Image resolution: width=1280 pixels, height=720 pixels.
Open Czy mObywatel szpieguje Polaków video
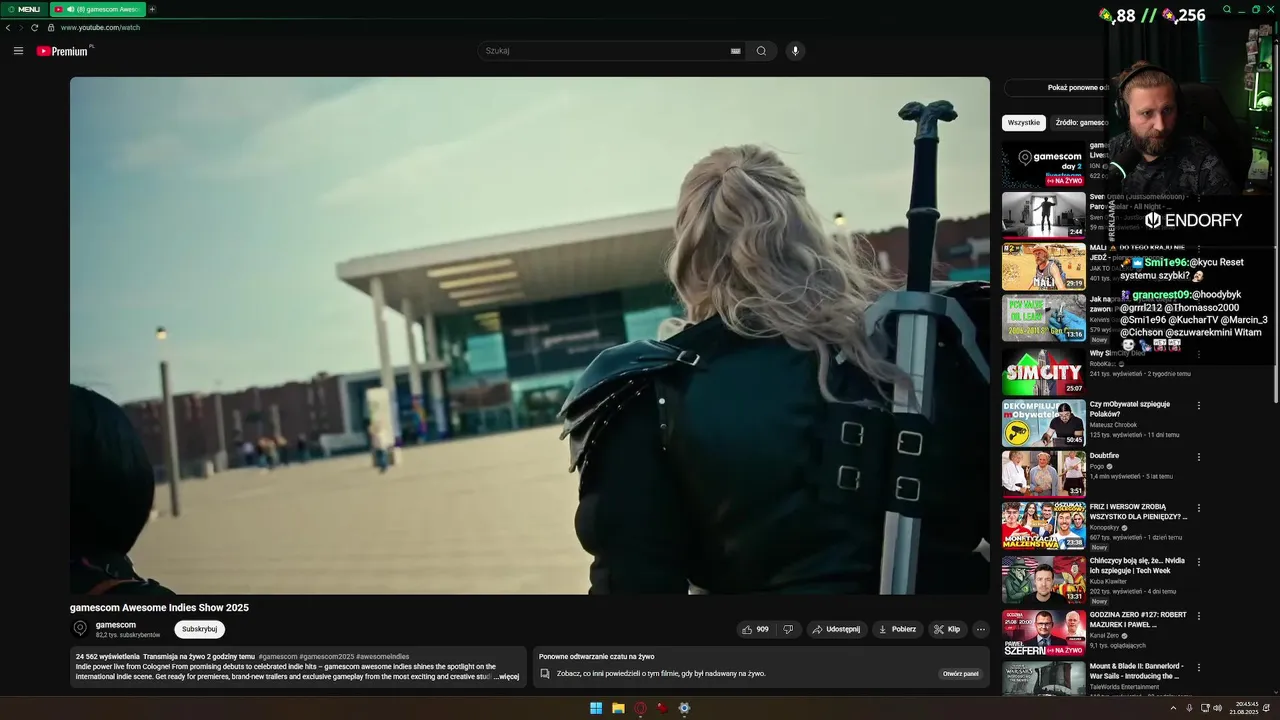1130,409
